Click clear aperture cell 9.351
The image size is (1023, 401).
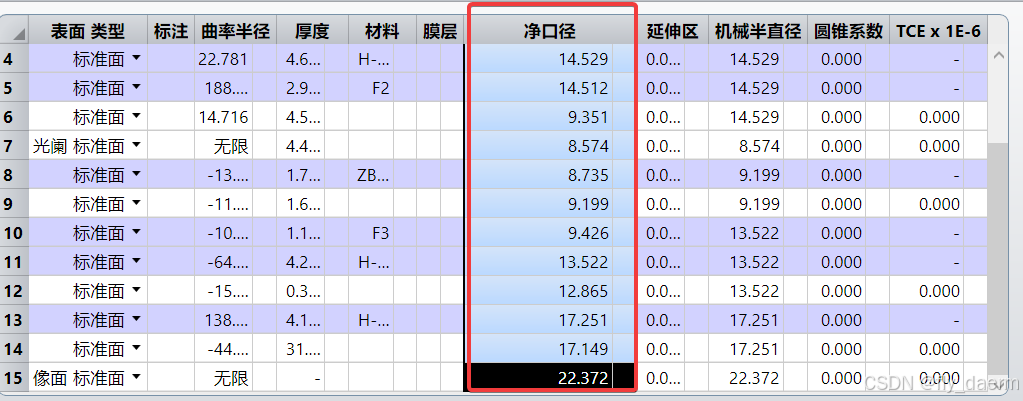pos(542,117)
